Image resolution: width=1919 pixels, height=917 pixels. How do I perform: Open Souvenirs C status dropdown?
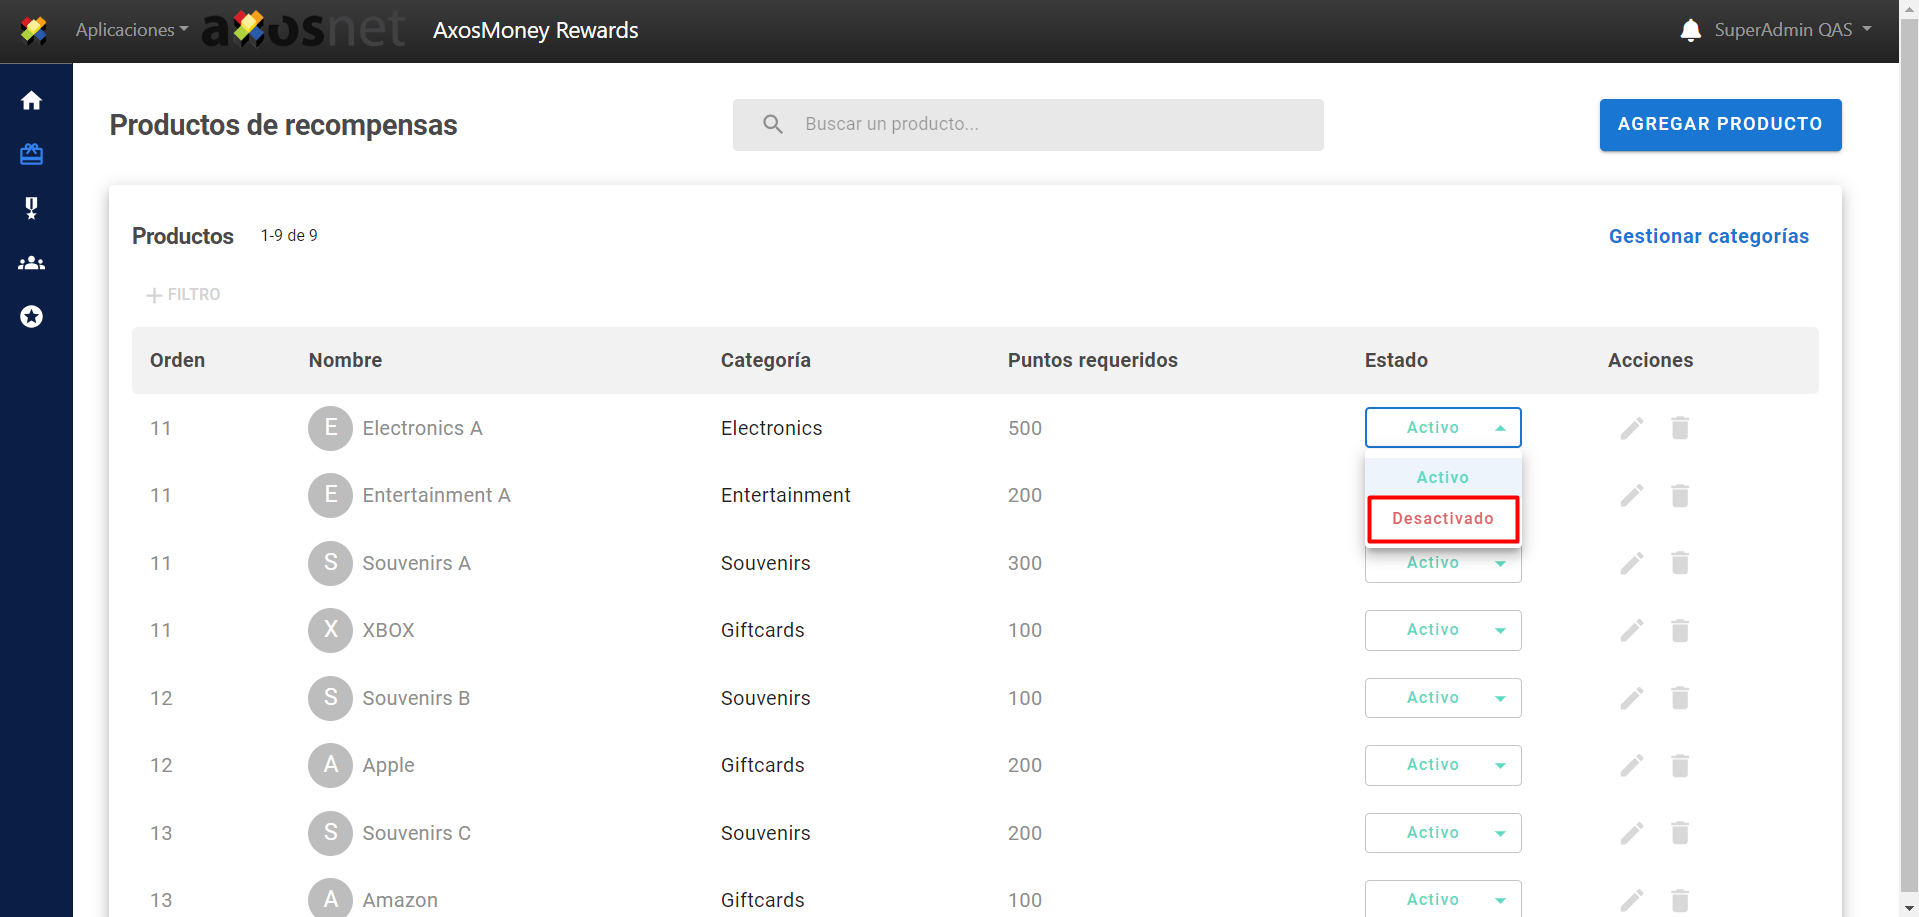(1442, 833)
